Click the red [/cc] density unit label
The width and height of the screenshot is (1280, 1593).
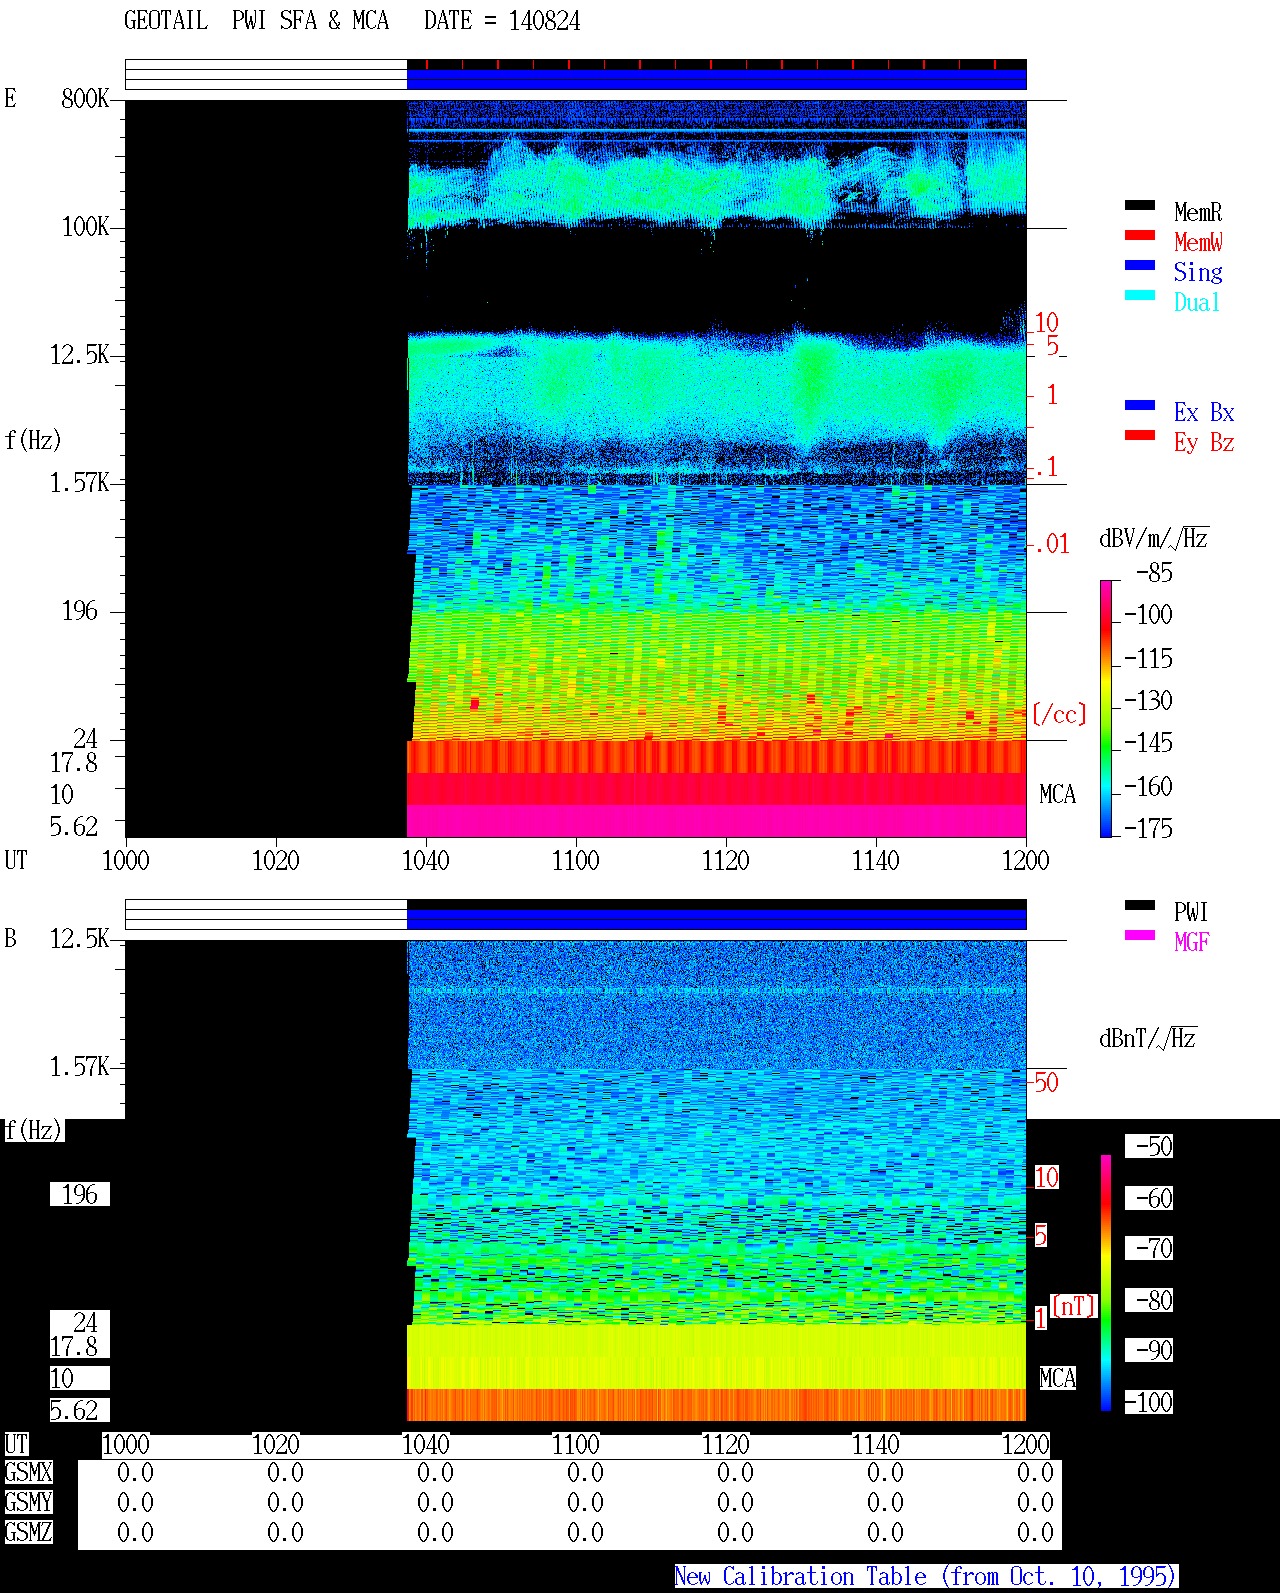[x=1058, y=714]
